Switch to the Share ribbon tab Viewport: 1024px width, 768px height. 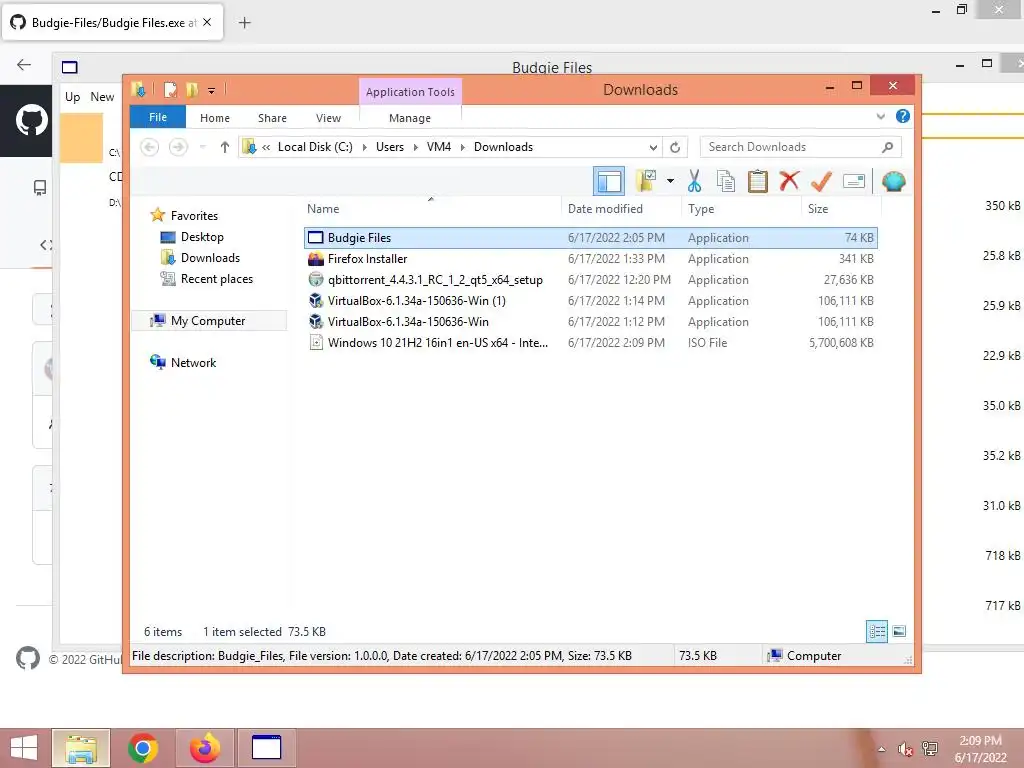pyautogui.click(x=272, y=118)
